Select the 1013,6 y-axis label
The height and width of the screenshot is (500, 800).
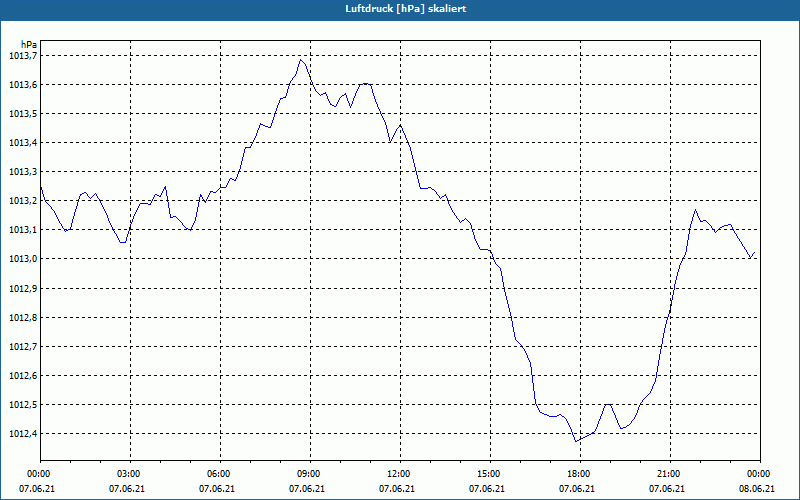[x=23, y=84]
